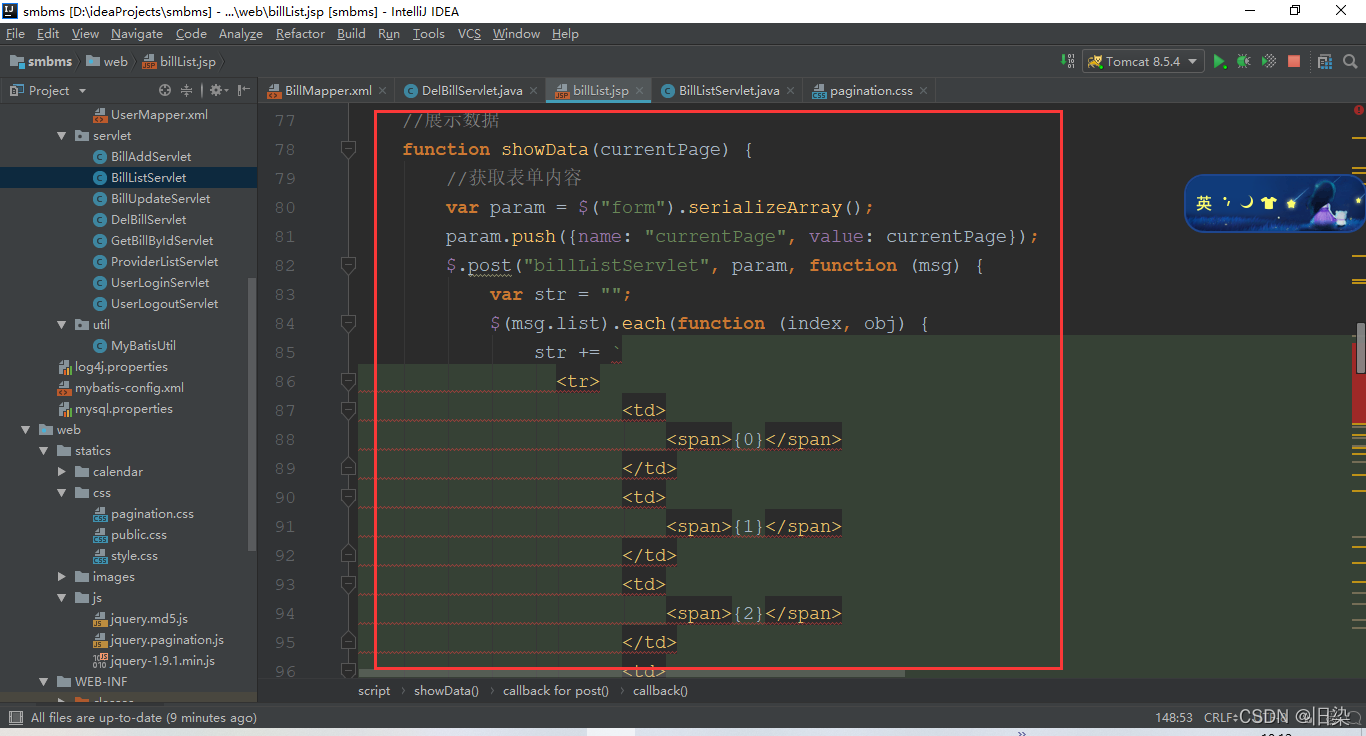
Task: Collapse all nodes in Project panel
Action: click(187, 90)
